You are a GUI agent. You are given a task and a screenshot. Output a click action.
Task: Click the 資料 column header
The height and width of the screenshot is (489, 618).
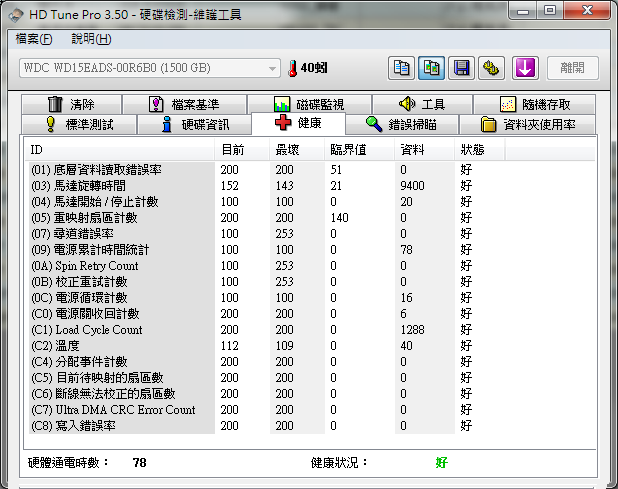point(424,150)
